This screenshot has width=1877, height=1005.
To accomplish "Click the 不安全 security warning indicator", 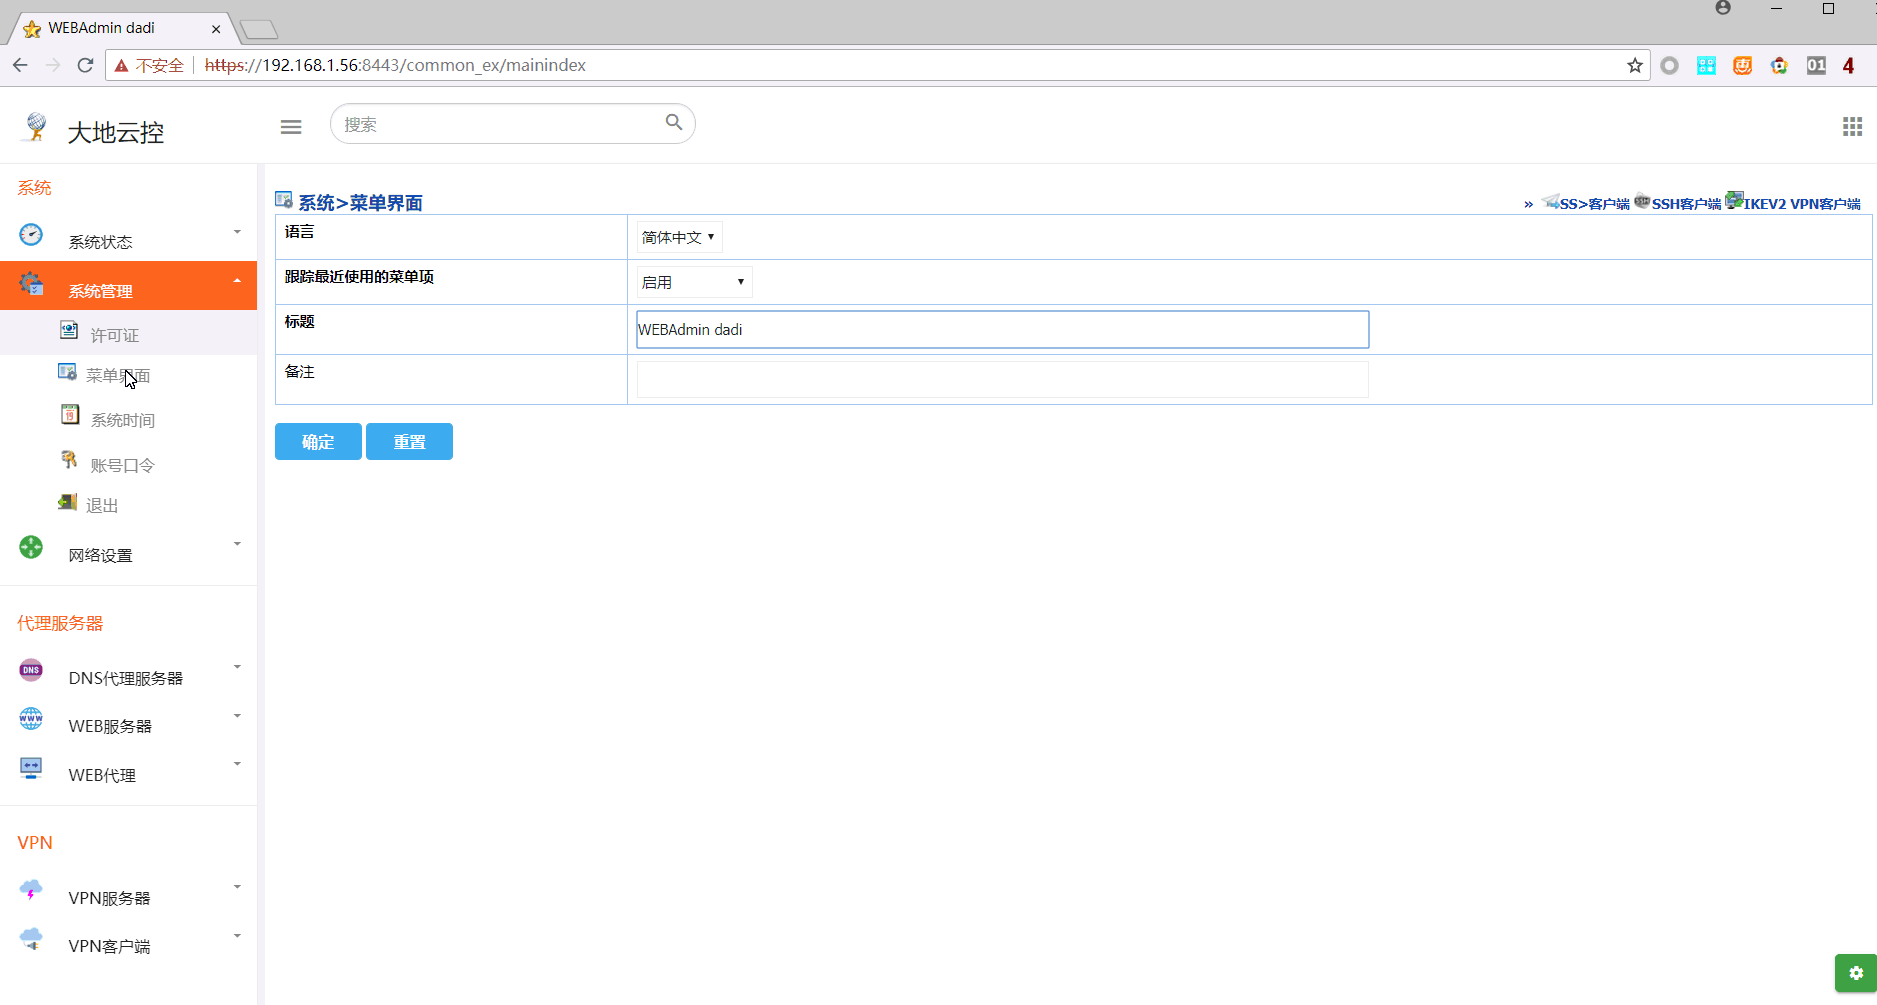I will click(x=150, y=65).
